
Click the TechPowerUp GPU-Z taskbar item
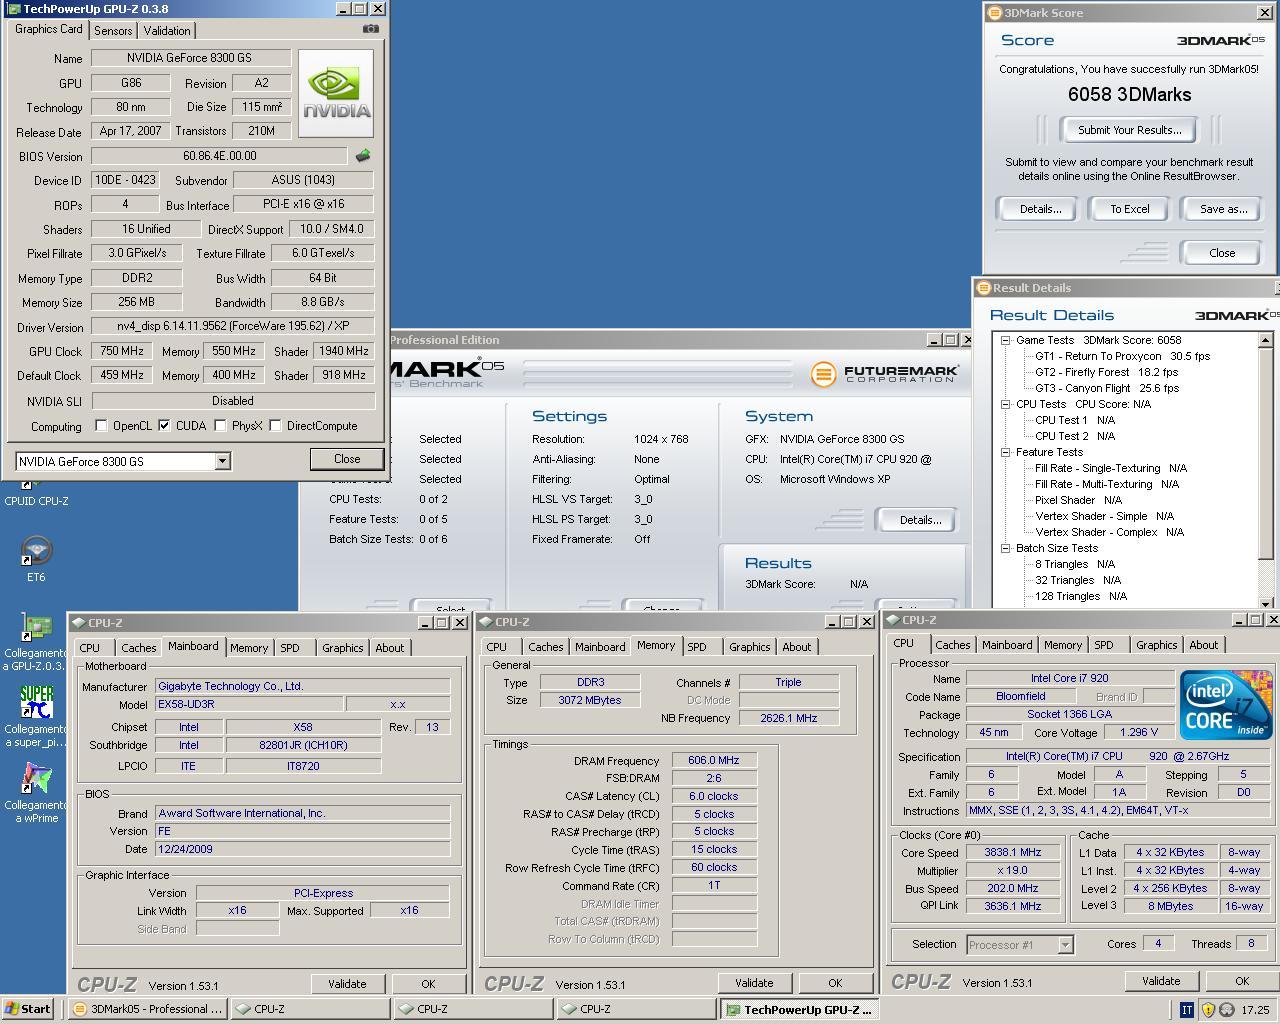[x=800, y=1009]
